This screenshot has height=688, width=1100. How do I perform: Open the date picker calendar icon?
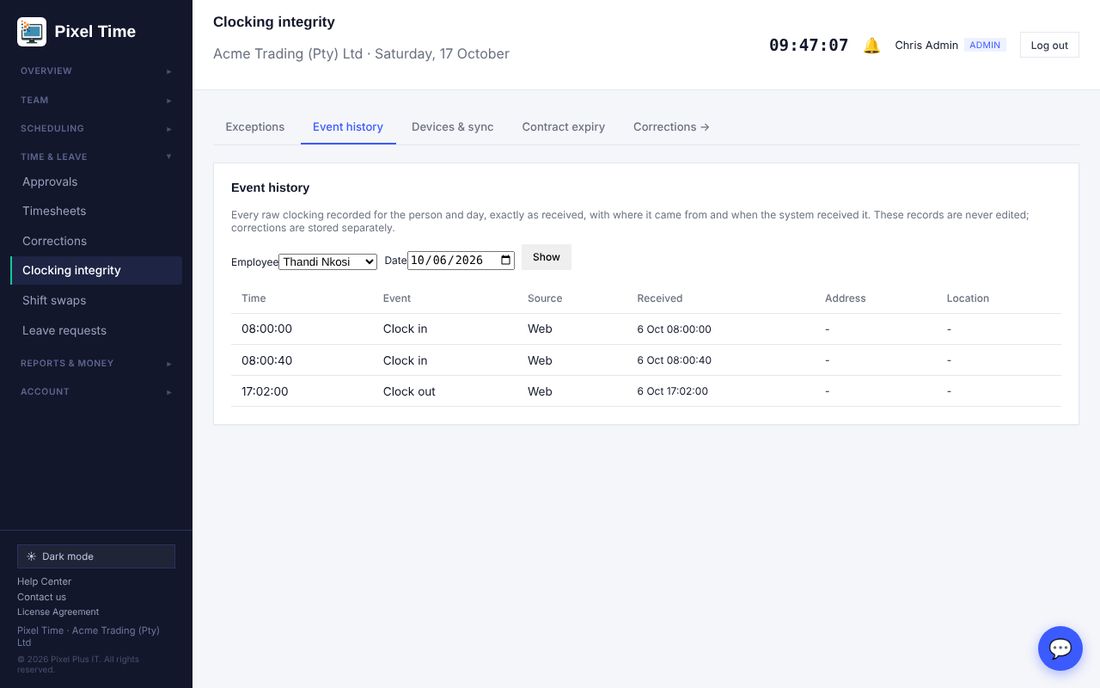[x=506, y=260]
